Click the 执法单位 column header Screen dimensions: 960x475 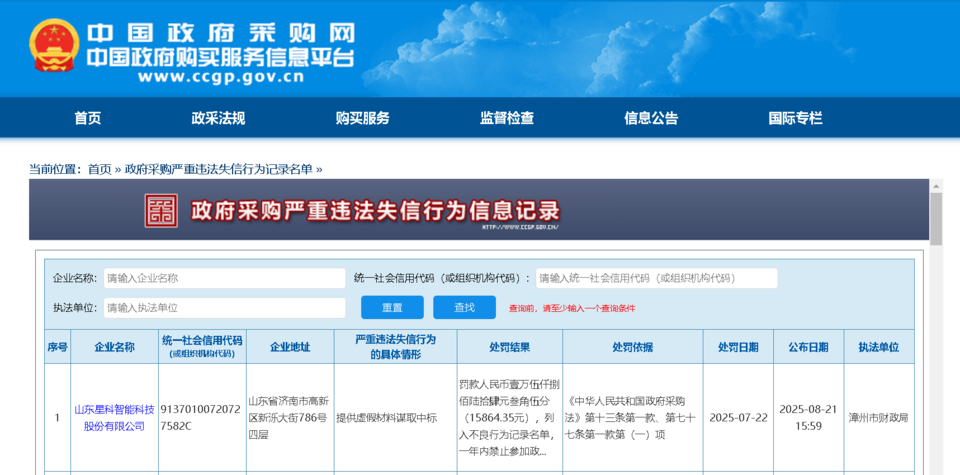click(879, 347)
